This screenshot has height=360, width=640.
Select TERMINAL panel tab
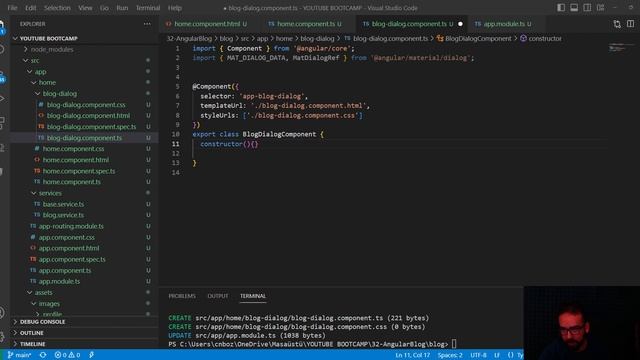click(x=253, y=296)
